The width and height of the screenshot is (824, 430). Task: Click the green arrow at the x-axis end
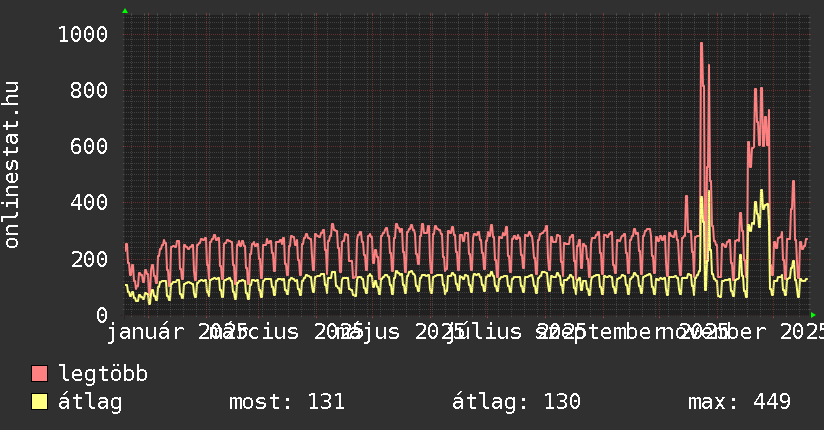click(813, 315)
